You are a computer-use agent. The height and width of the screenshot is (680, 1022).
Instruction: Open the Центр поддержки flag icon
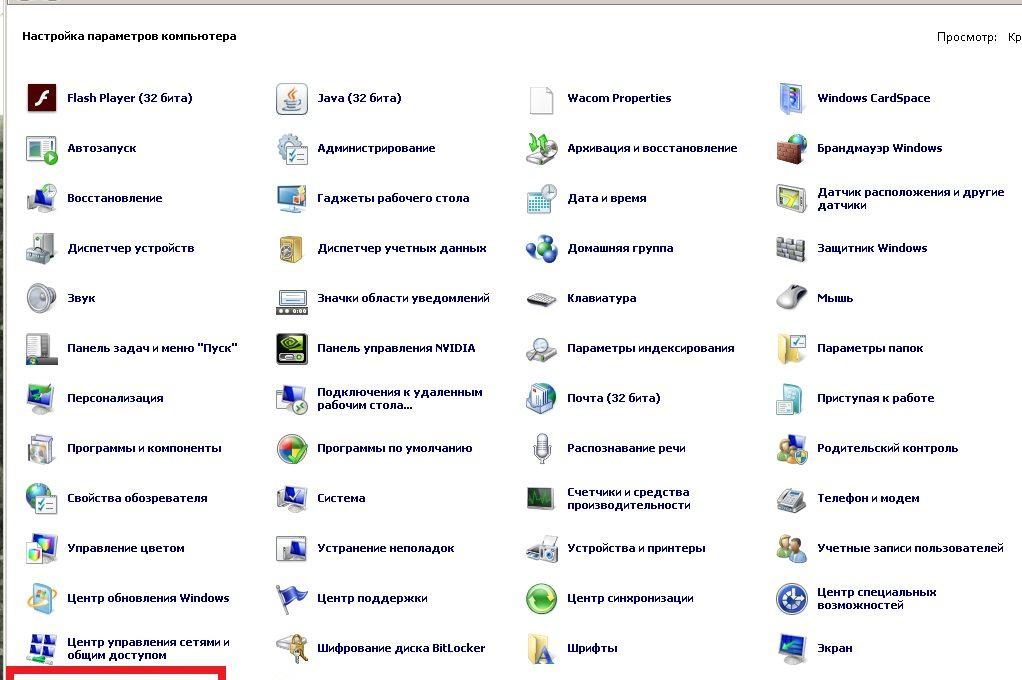click(x=292, y=599)
